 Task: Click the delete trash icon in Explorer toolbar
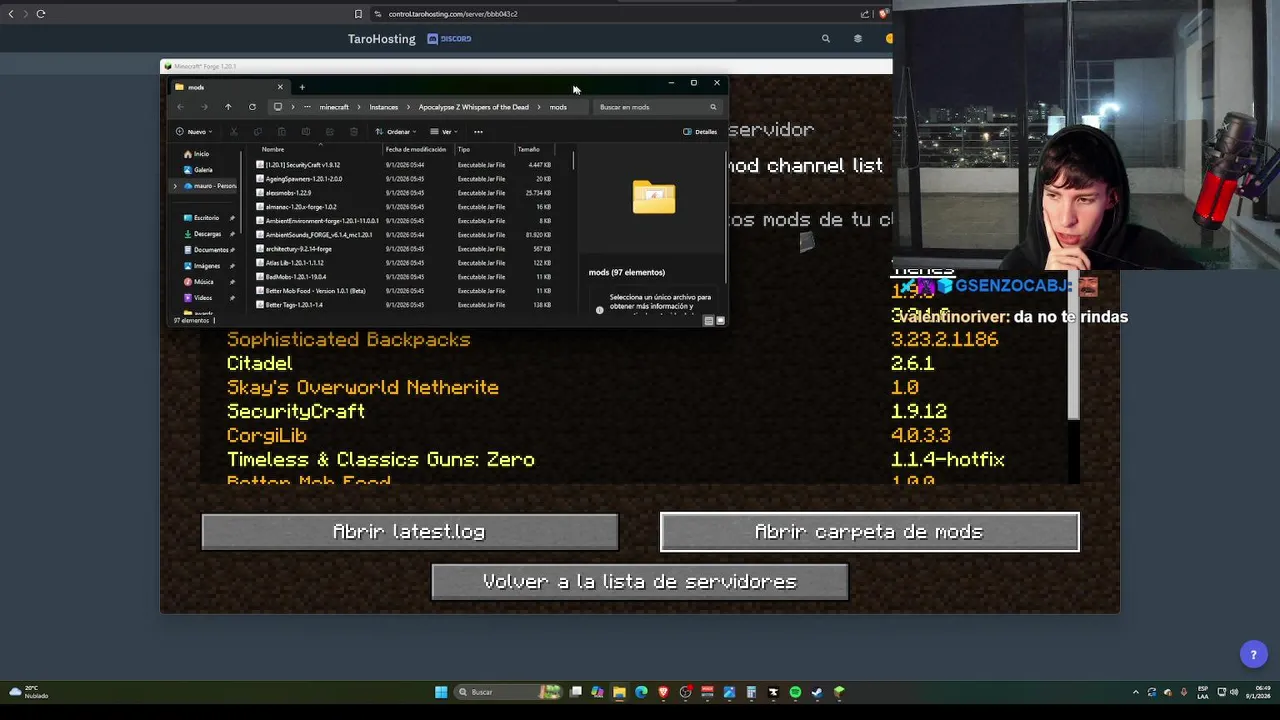354,132
